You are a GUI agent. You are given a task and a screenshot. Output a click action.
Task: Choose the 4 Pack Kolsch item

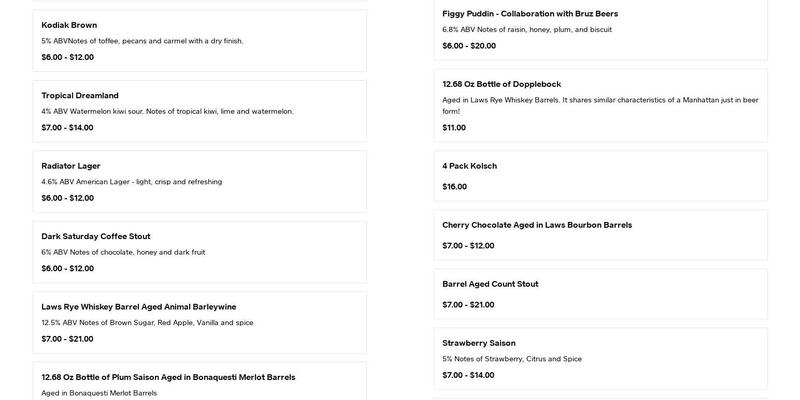(x=470, y=166)
